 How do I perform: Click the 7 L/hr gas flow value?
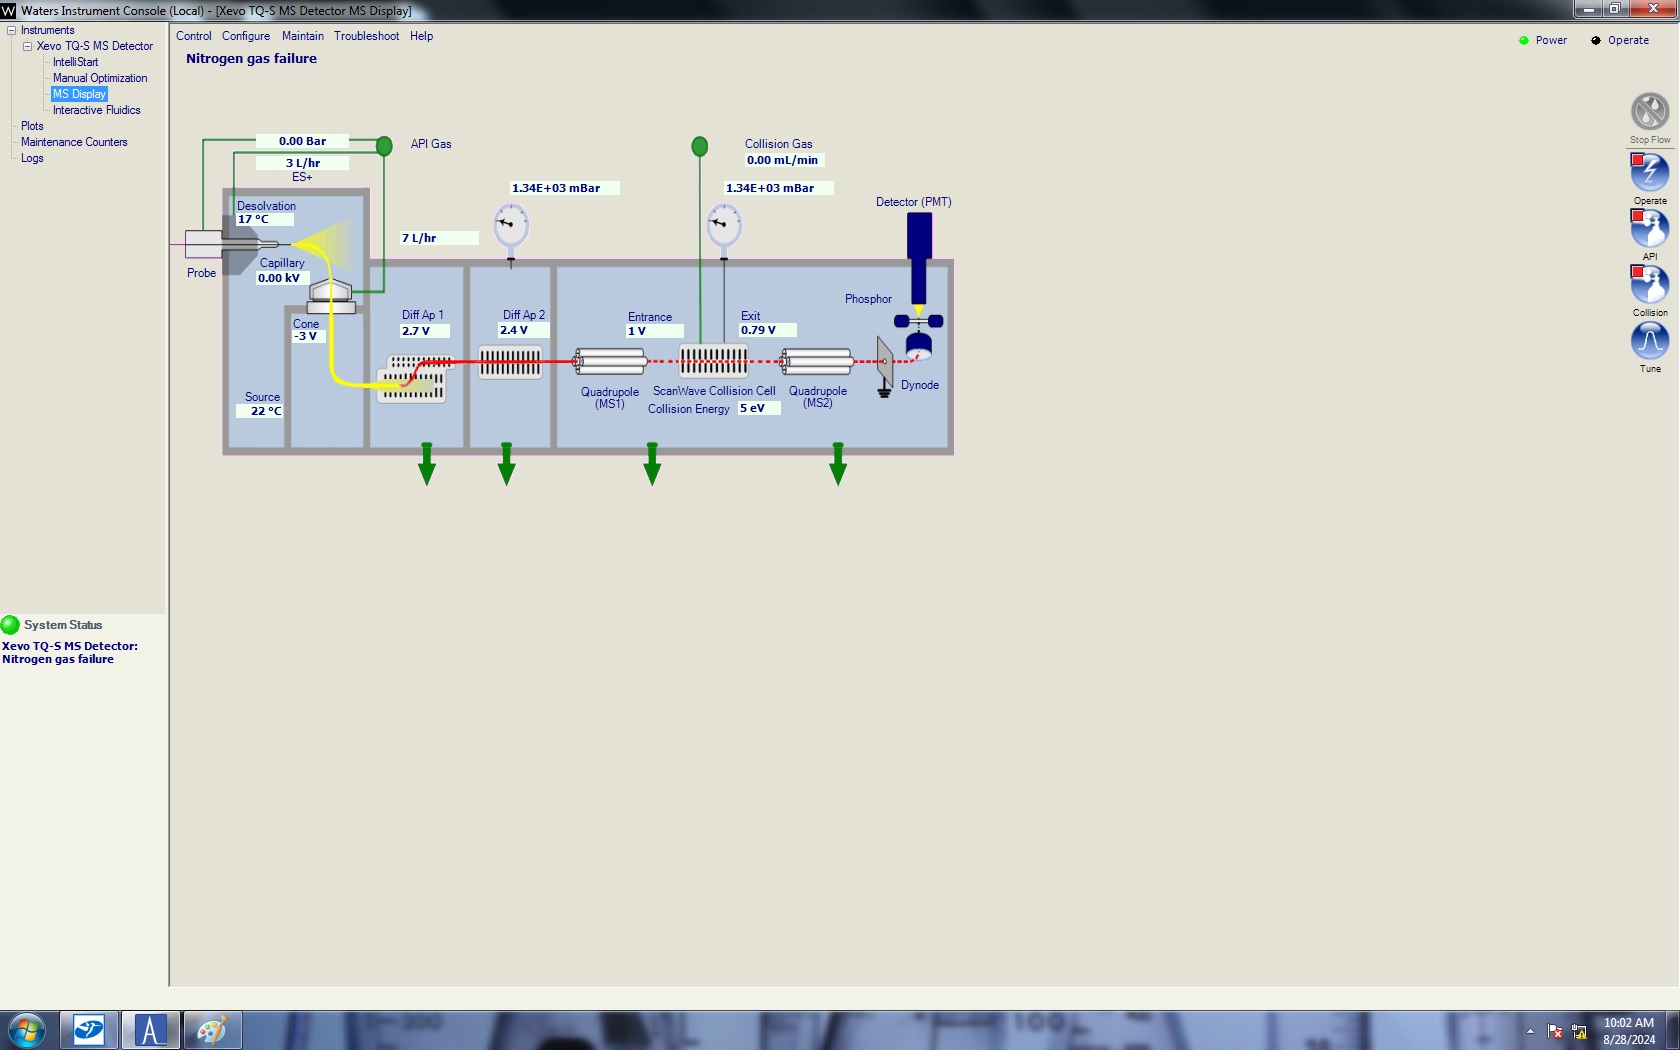[x=439, y=238]
